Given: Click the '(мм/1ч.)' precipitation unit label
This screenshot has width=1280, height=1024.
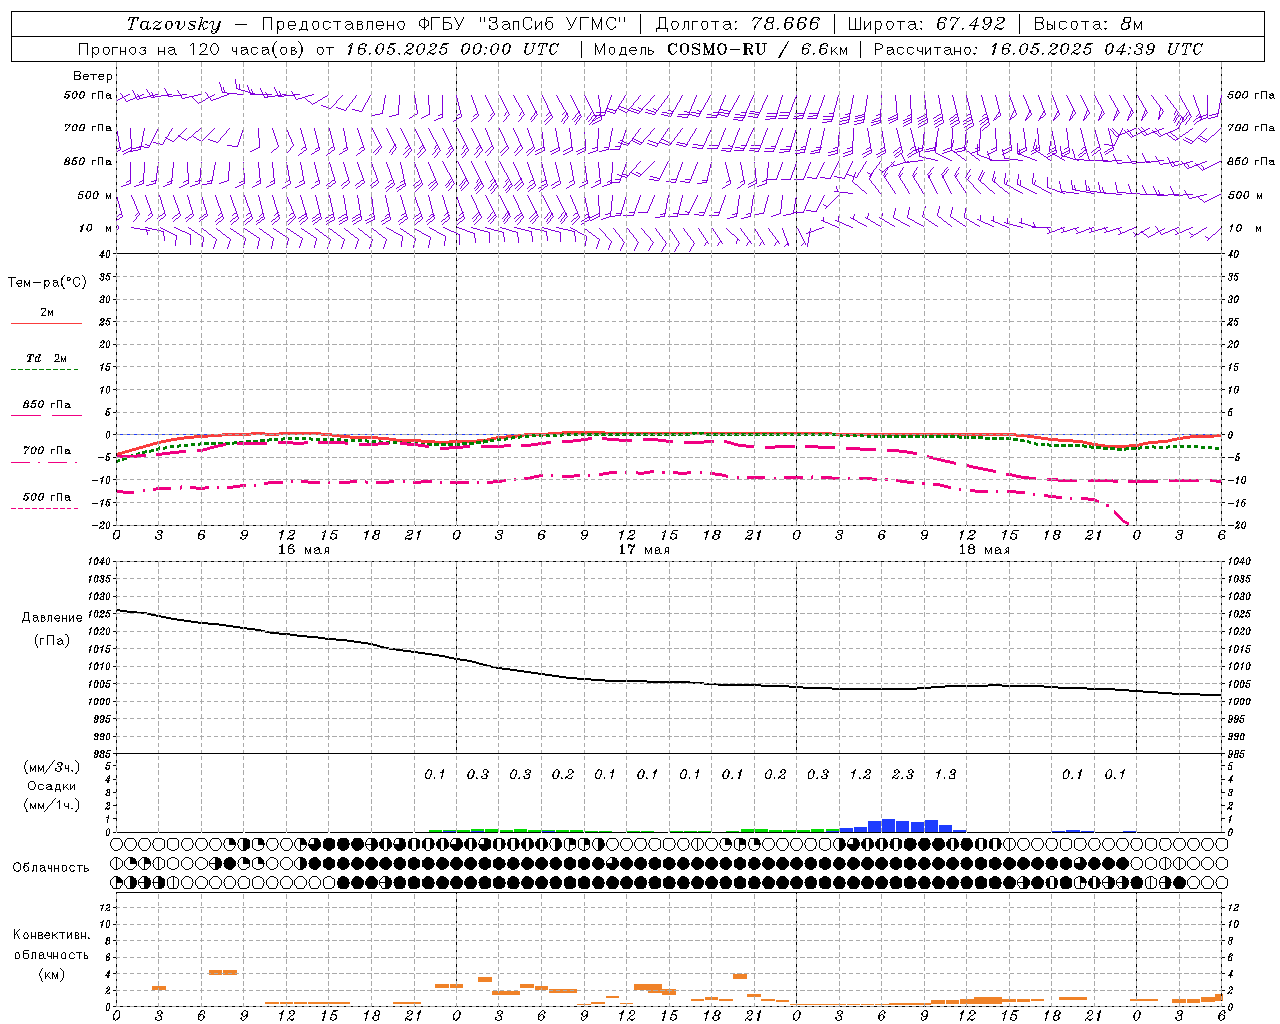Looking at the screenshot, I should pos(52,805).
